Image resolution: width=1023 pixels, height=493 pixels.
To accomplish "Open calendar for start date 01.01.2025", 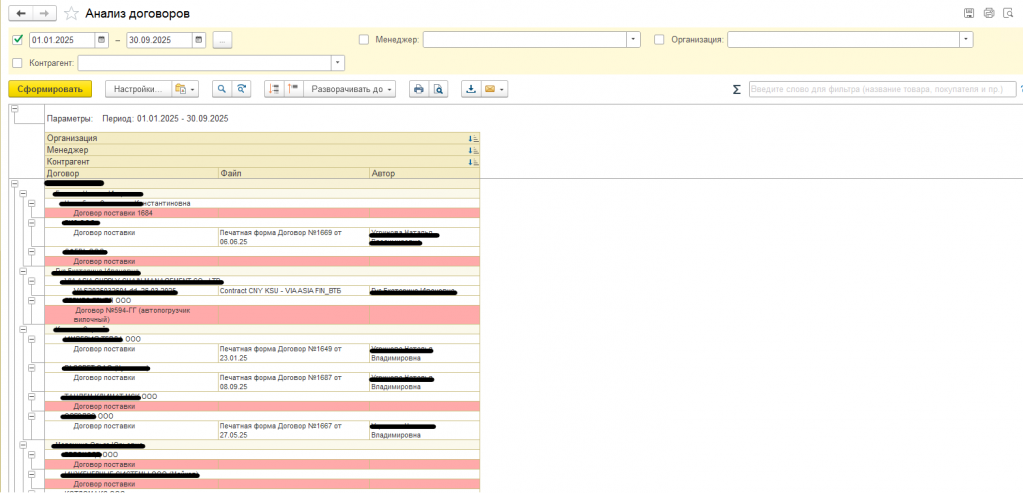I will (102, 40).
